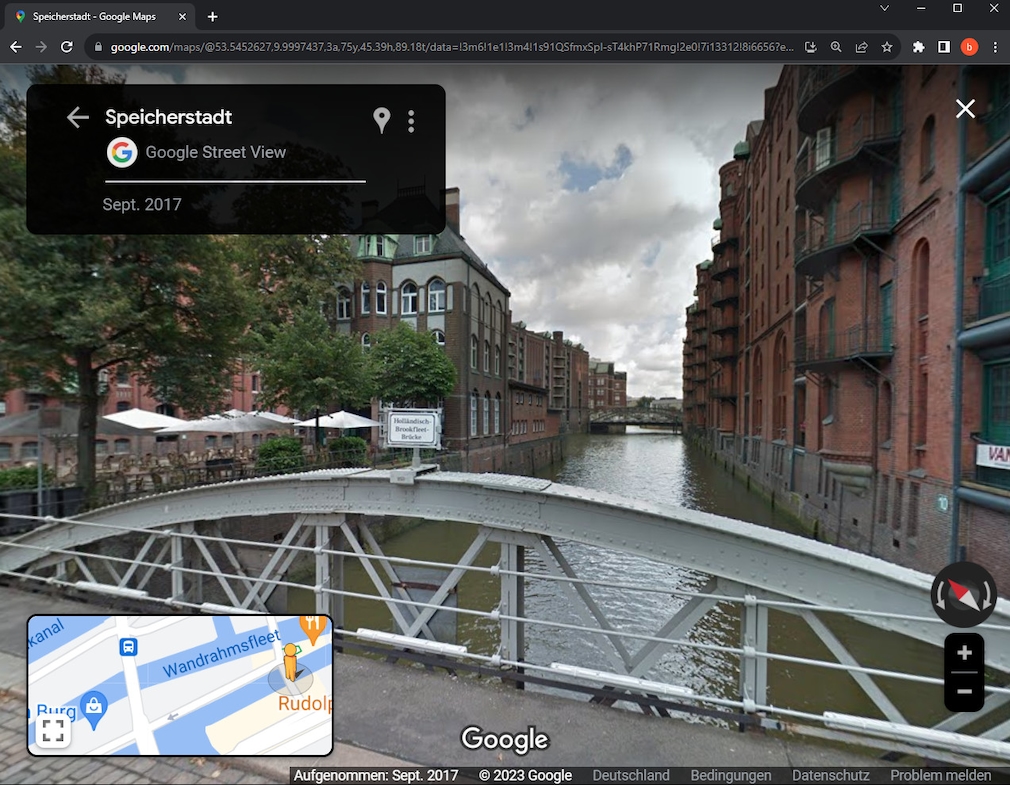This screenshot has height=785, width=1010.
Task: Click the shopping bag pin near Burg
Action: pyautogui.click(x=93, y=707)
